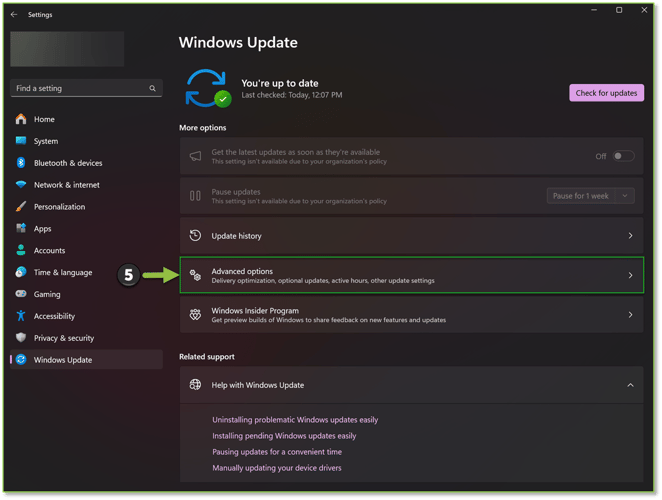The image size is (662, 500).
Task: Click the Gaming controller icon
Action: 21,293
